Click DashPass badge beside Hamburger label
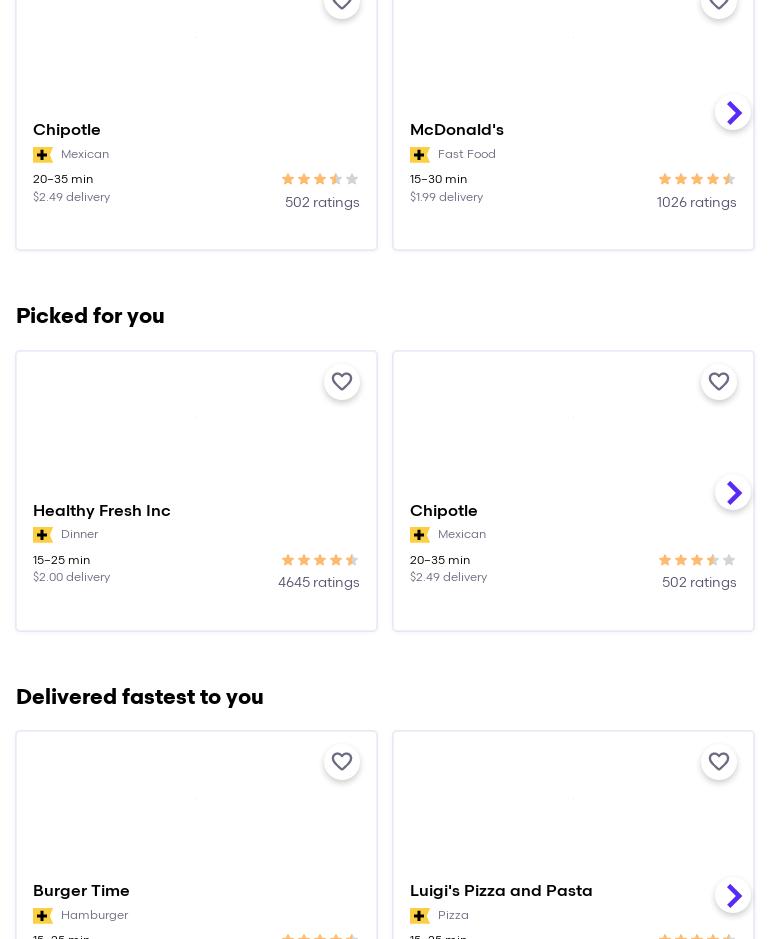Screen dimensions: 770x939 click(43, 916)
